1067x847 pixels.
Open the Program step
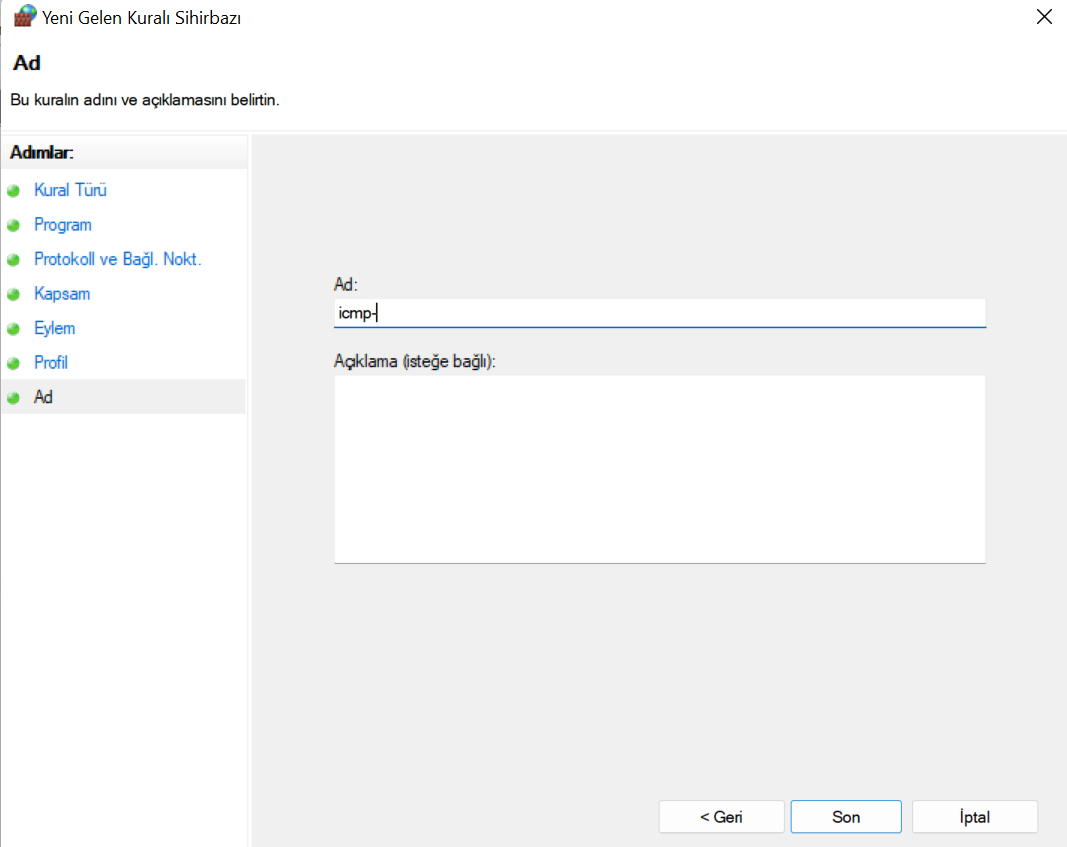click(x=62, y=225)
